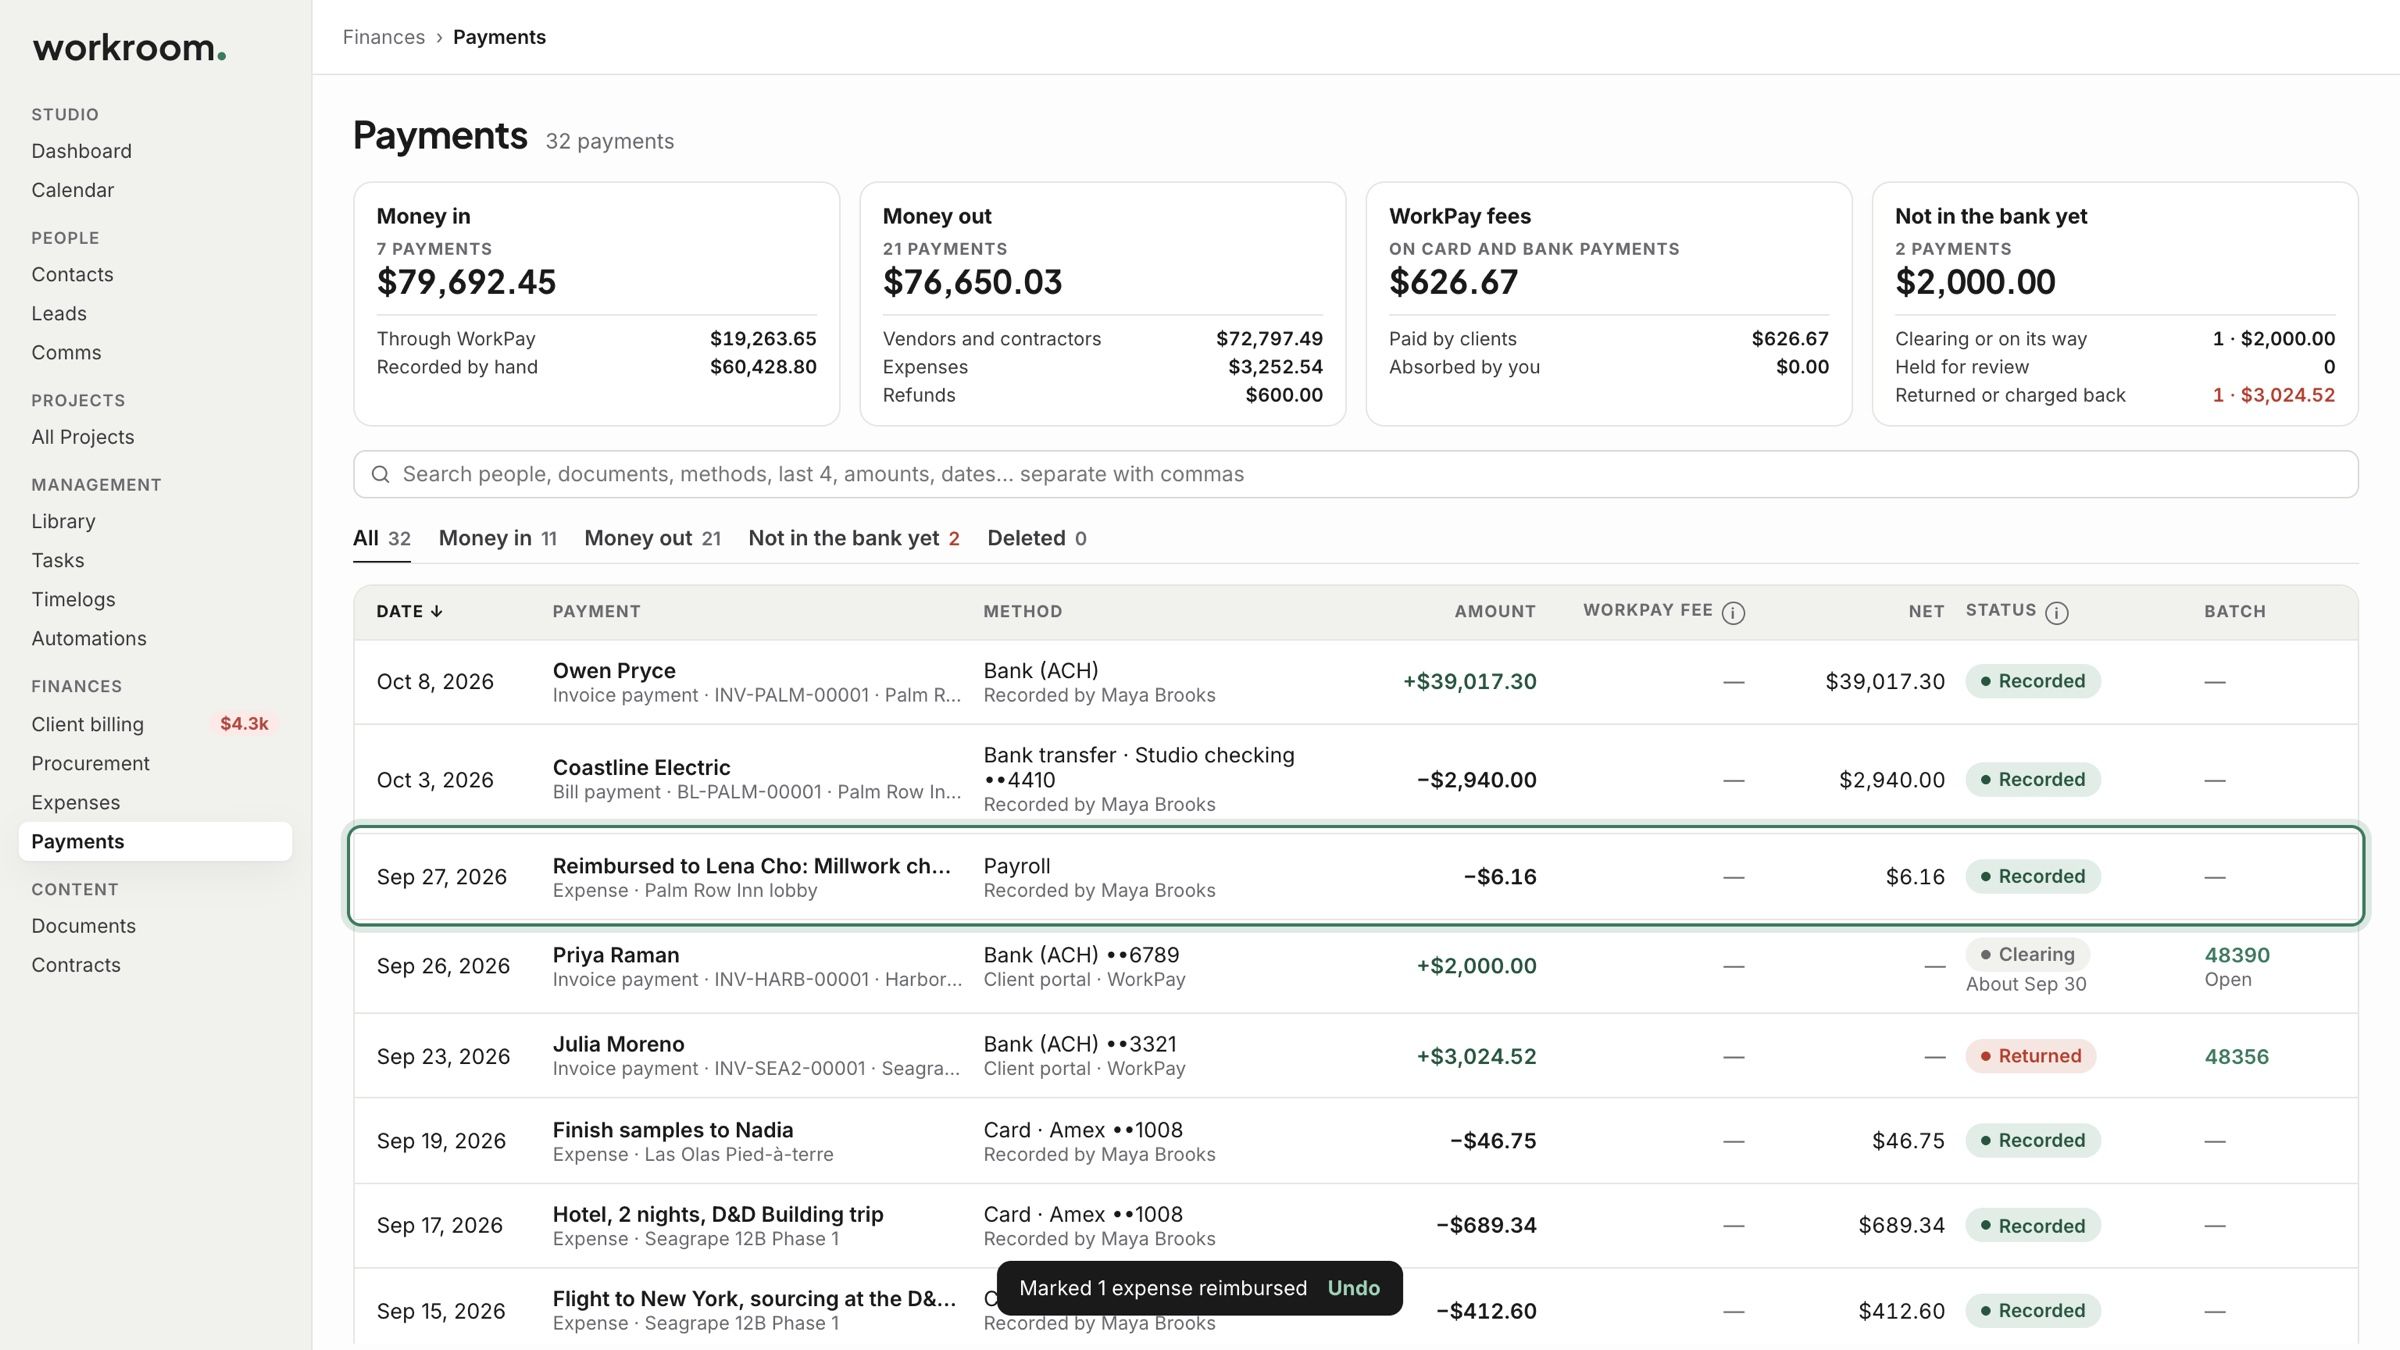This screenshot has height=1350, width=2400.
Task: Open Timelogs
Action: 73,599
